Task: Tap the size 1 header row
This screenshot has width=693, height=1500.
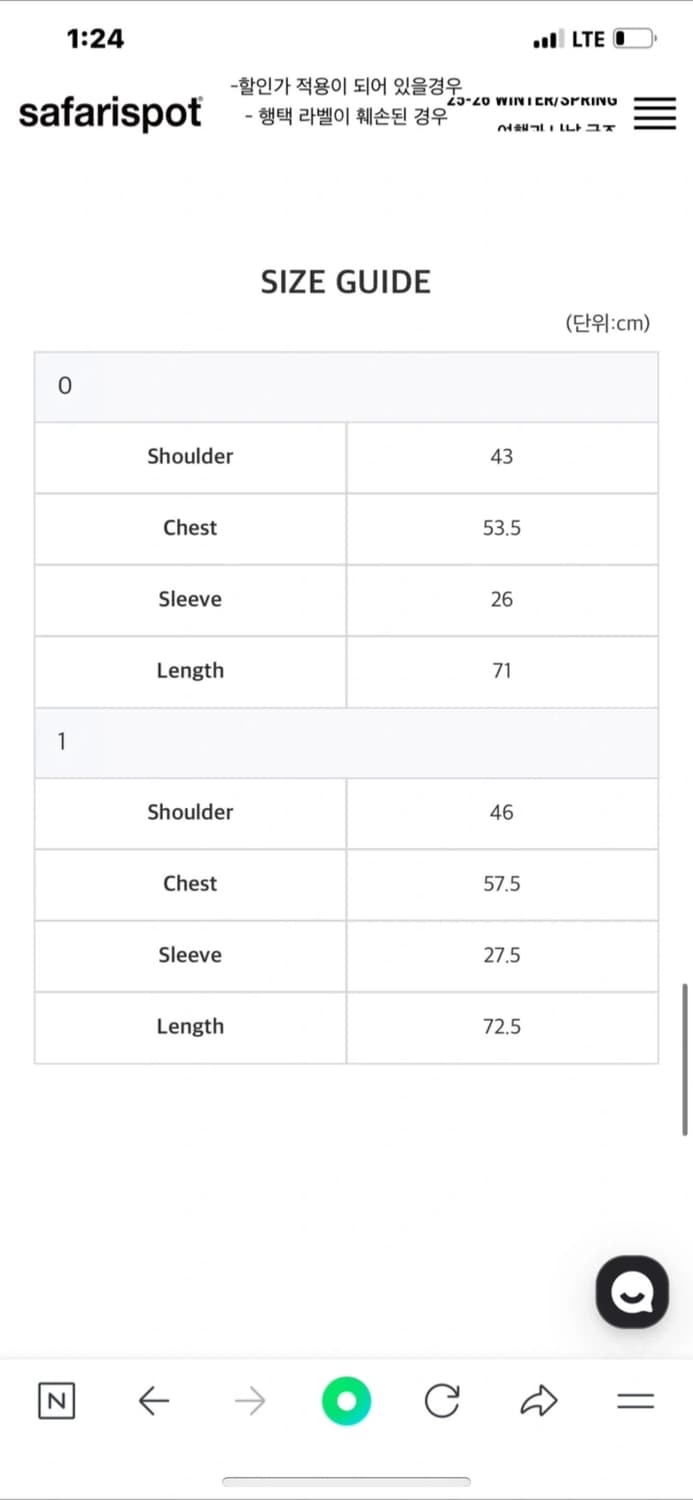Action: tap(346, 742)
